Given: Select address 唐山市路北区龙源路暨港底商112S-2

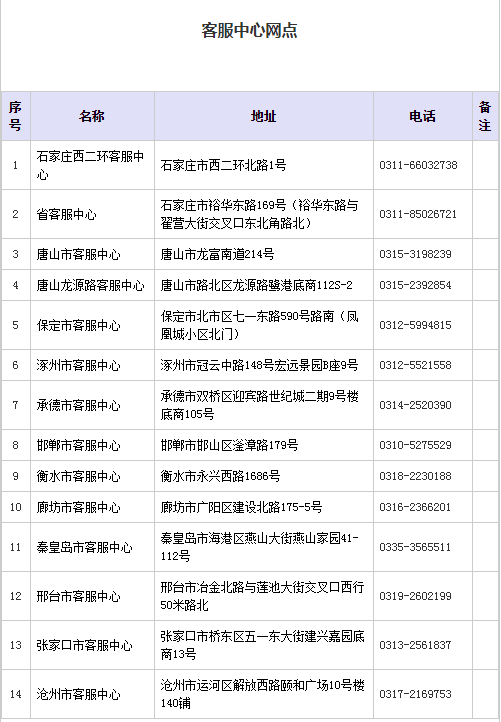Looking at the screenshot, I should click(256, 285).
